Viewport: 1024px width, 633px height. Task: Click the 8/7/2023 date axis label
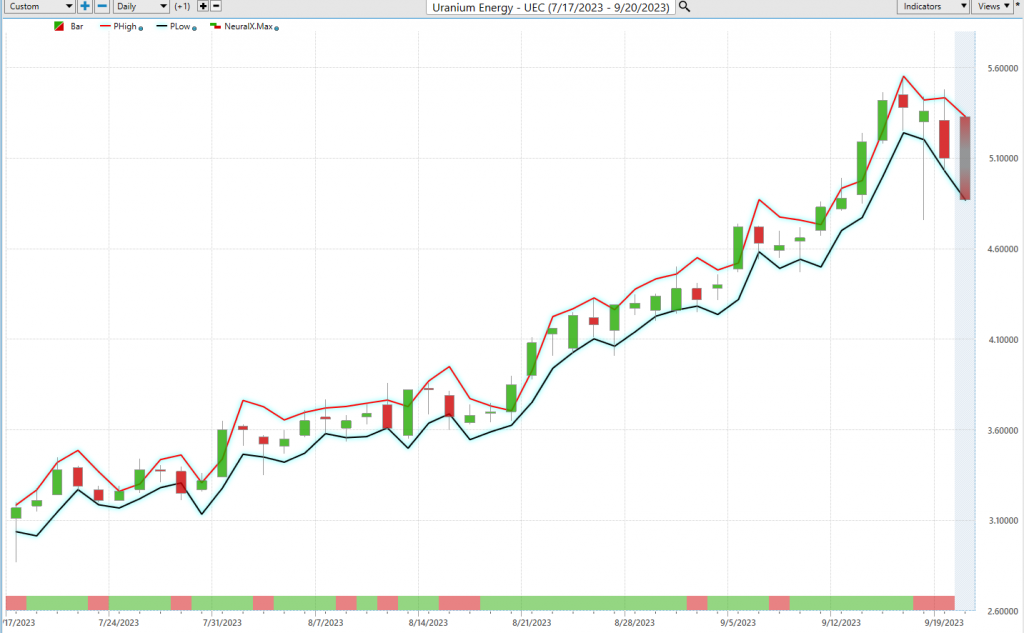coord(325,623)
